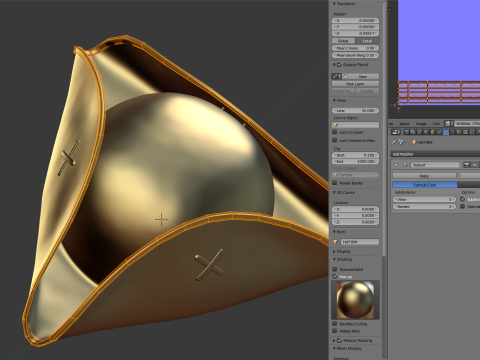Enable the Textured Solid checkbox
This screenshot has height=360, width=480.
click(x=335, y=269)
